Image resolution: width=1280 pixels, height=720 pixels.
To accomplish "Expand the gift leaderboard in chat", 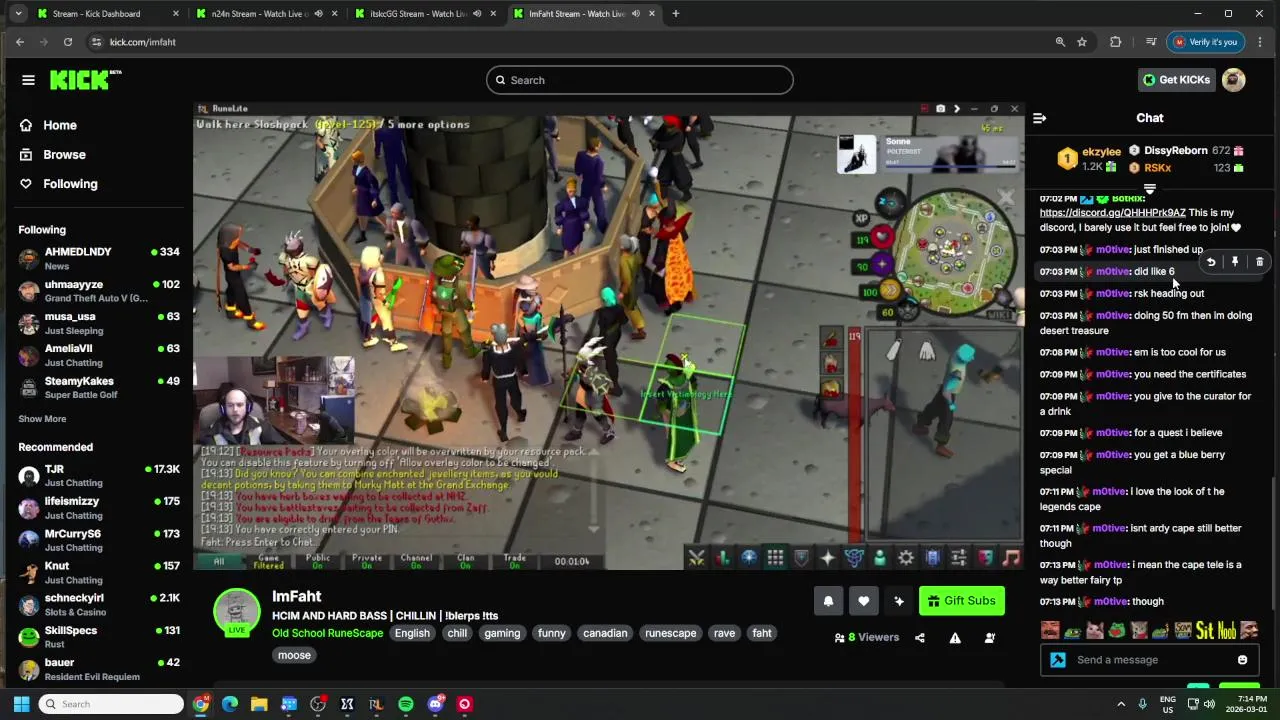I will pos(1150,189).
